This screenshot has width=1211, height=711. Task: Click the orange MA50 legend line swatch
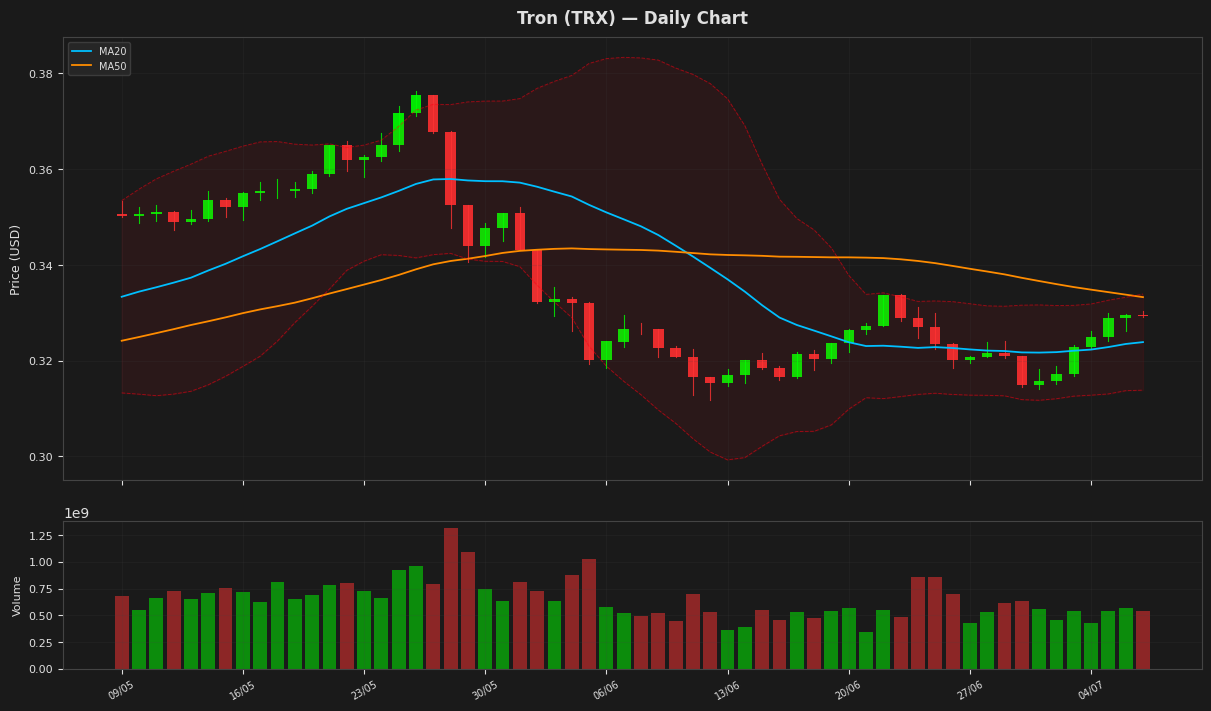pos(82,66)
